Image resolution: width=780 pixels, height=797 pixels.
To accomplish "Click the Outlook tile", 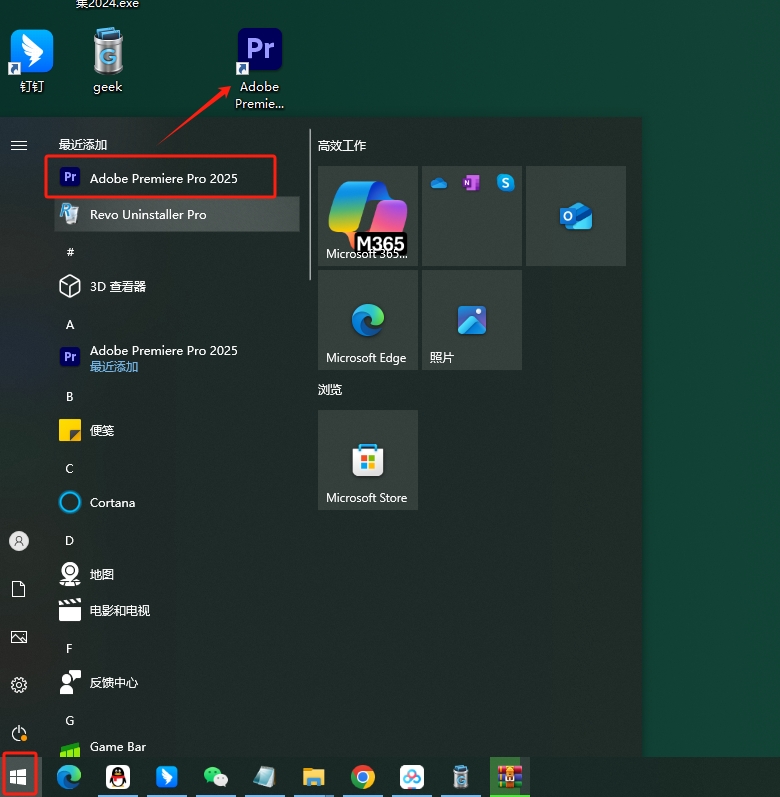I will pyautogui.click(x=575, y=216).
